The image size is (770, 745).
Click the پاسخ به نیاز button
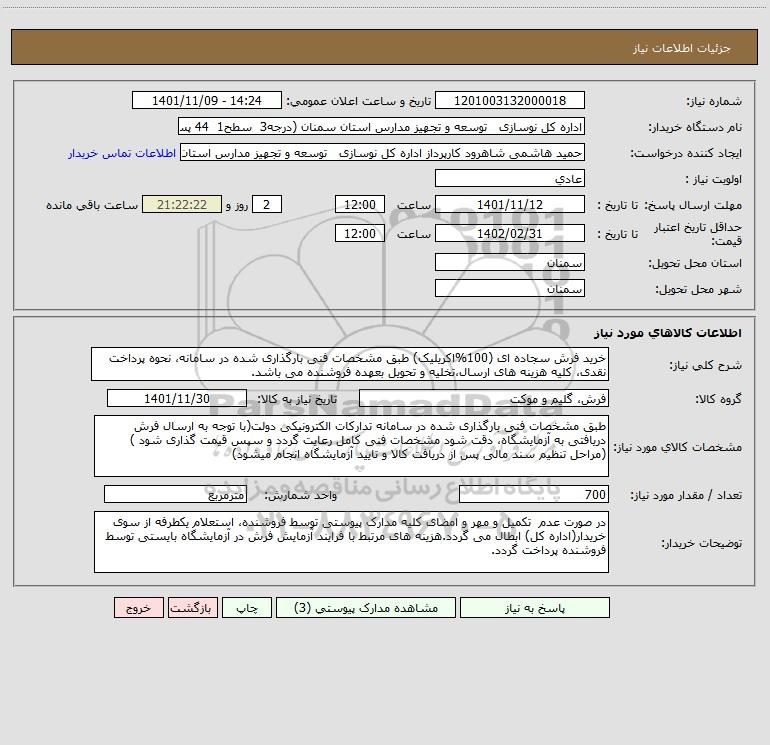[x=535, y=608]
